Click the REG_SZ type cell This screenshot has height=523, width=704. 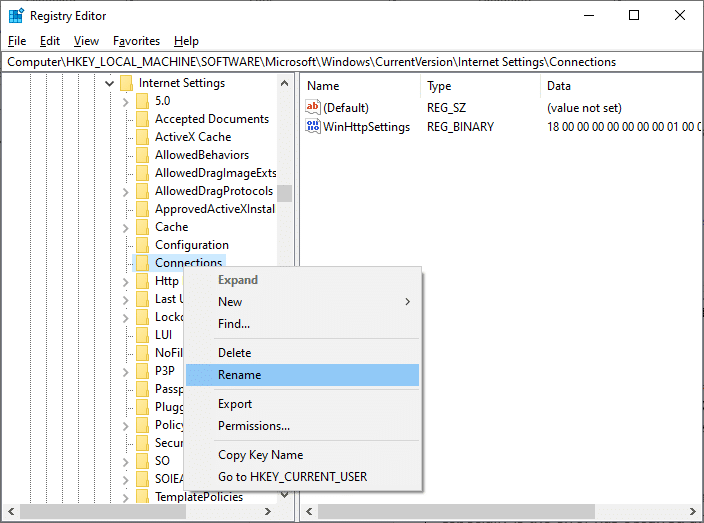[446, 108]
